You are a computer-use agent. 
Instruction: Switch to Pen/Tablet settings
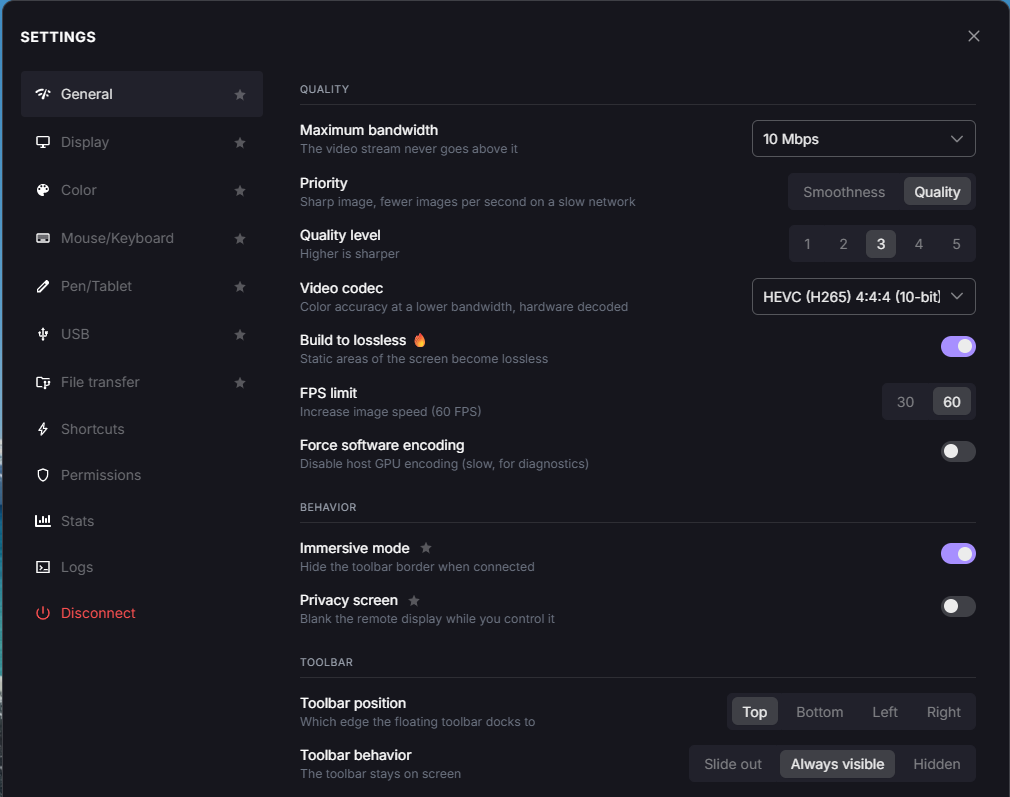142,286
